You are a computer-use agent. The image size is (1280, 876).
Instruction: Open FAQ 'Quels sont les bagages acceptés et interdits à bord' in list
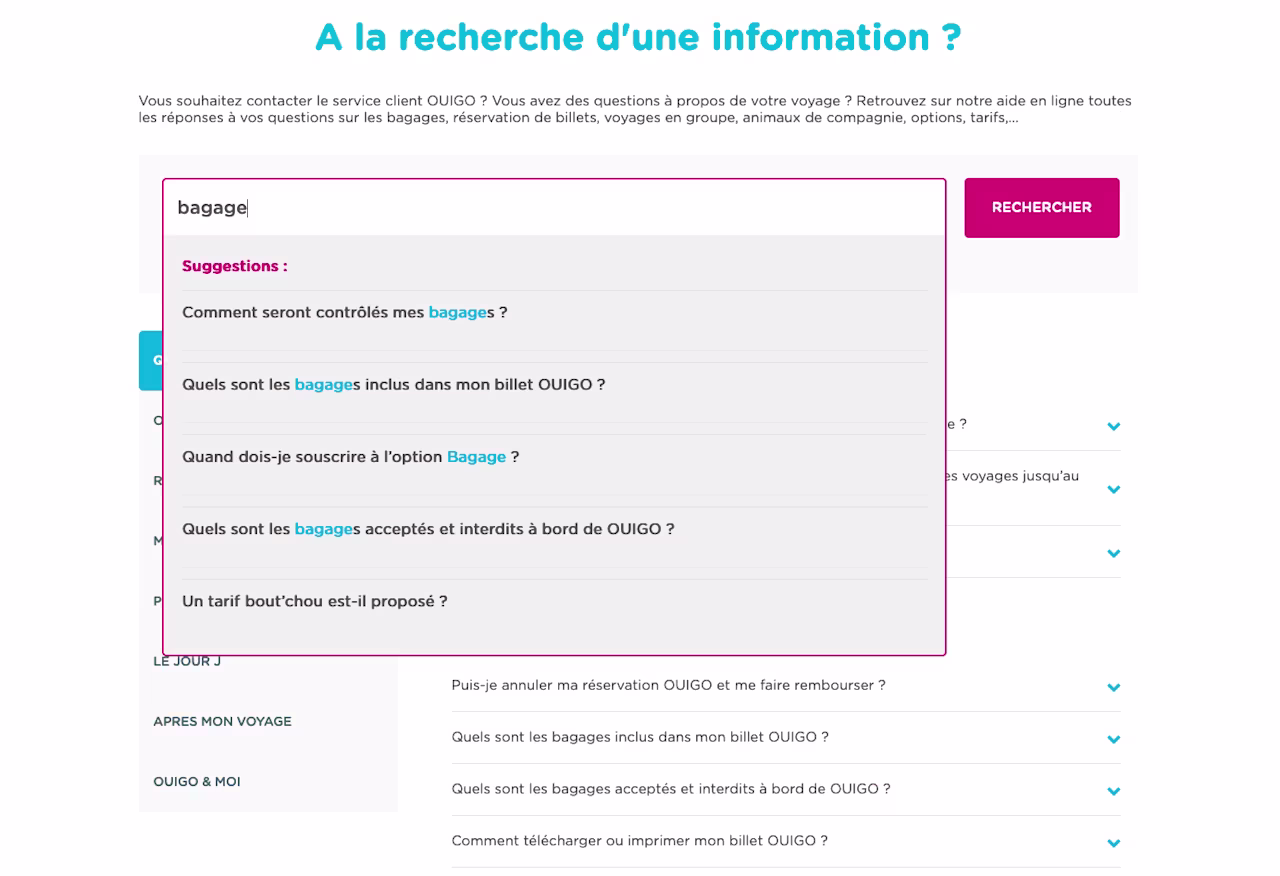(671, 789)
